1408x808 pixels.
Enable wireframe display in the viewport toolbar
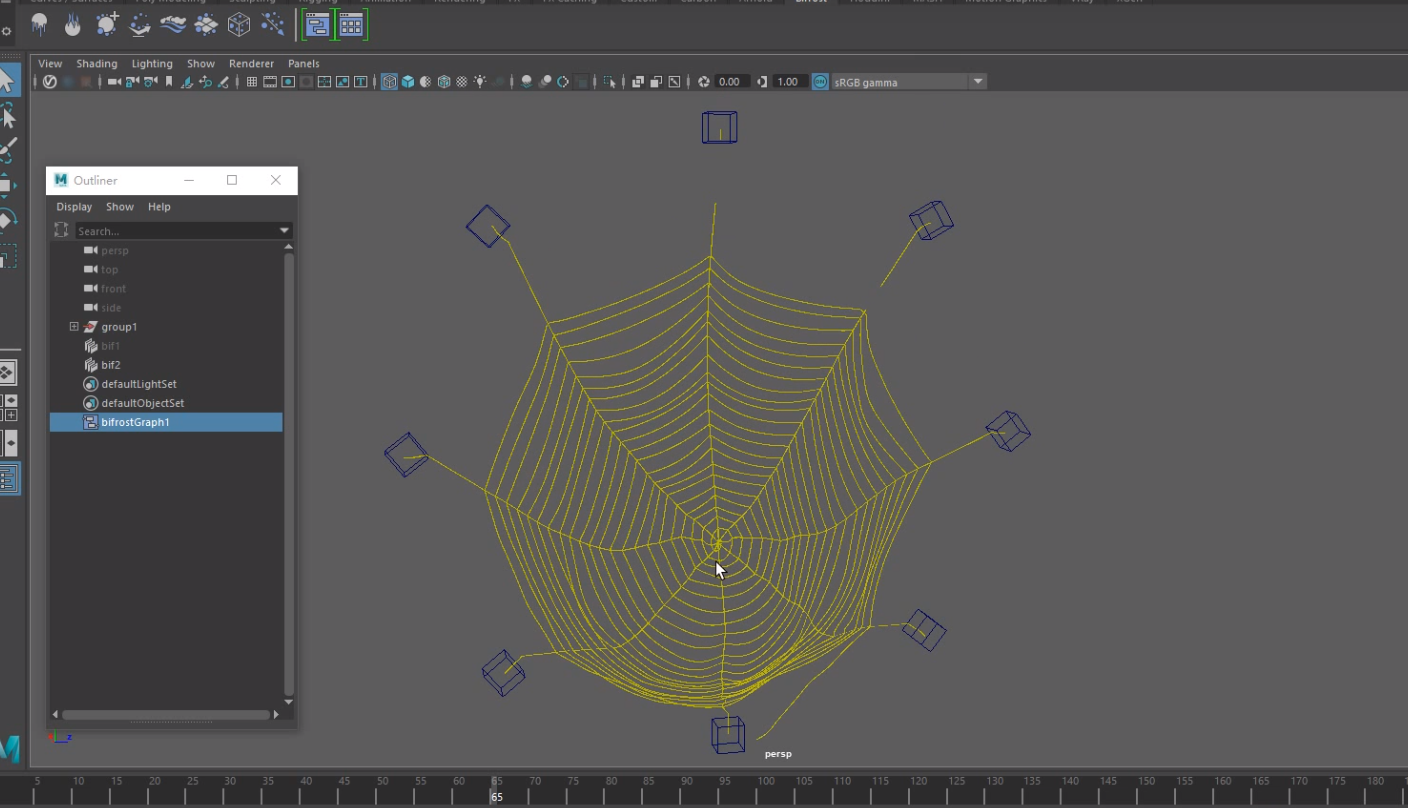pyautogui.click(x=390, y=81)
